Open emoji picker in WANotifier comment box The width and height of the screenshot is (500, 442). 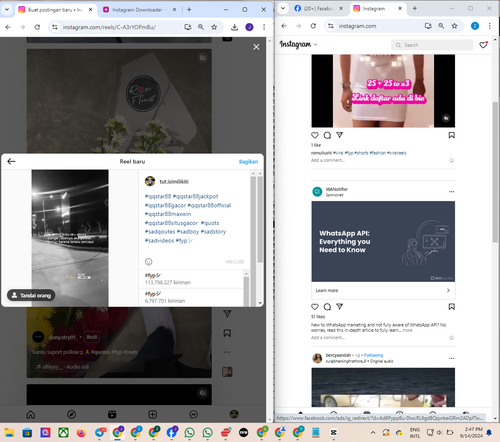tap(451, 338)
